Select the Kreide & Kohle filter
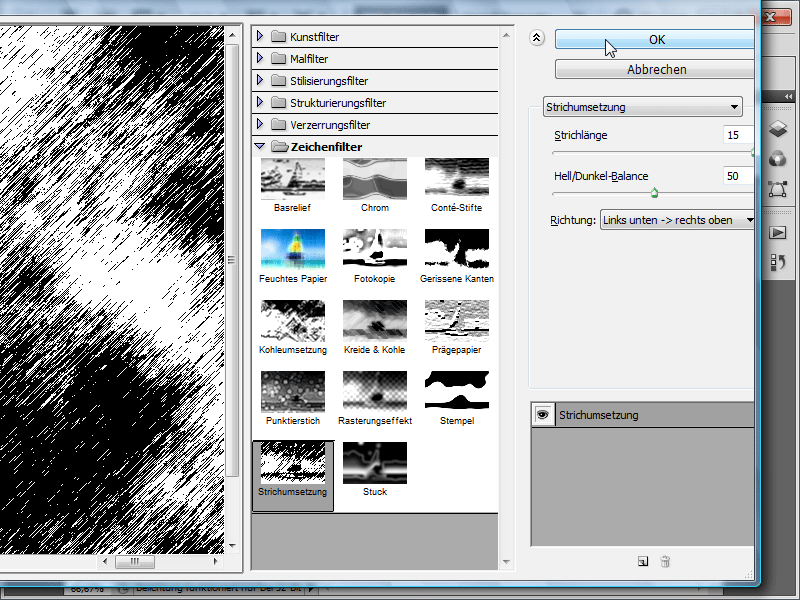This screenshot has width=800, height=600. pyautogui.click(x=374, y=320)
